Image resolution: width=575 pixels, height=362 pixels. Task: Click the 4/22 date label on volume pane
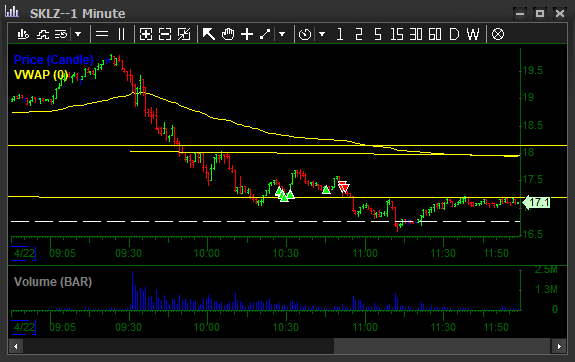(24, 327)
